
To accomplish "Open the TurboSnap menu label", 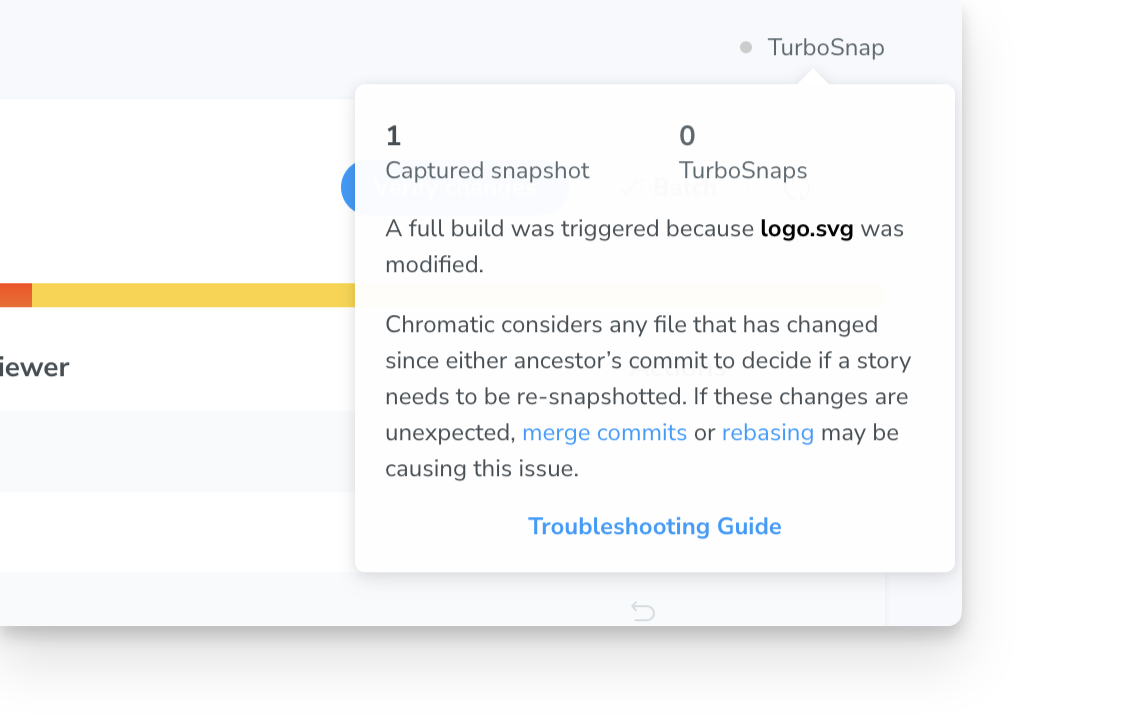I will point(826,47).
